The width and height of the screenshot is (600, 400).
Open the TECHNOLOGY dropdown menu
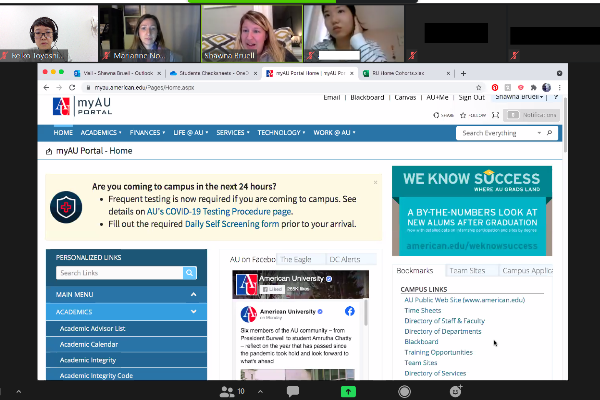point(281,132)
